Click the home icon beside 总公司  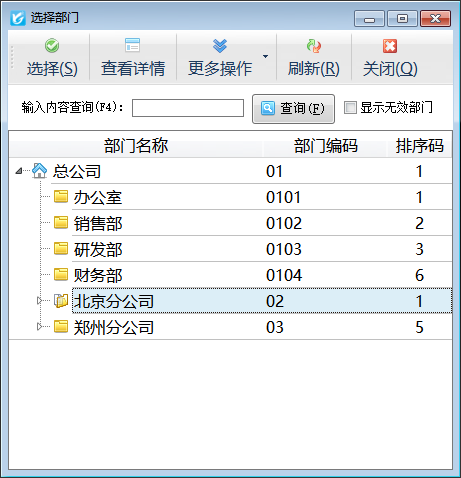click(x=39, y=171)
